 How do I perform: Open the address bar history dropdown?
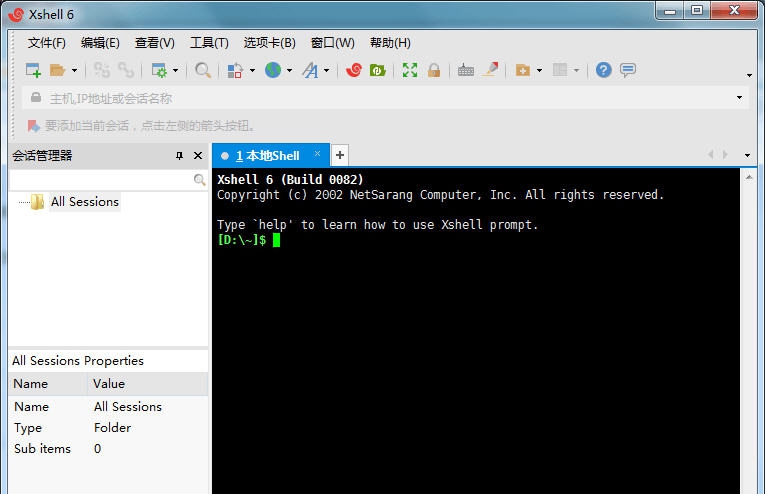click(740, 98)
